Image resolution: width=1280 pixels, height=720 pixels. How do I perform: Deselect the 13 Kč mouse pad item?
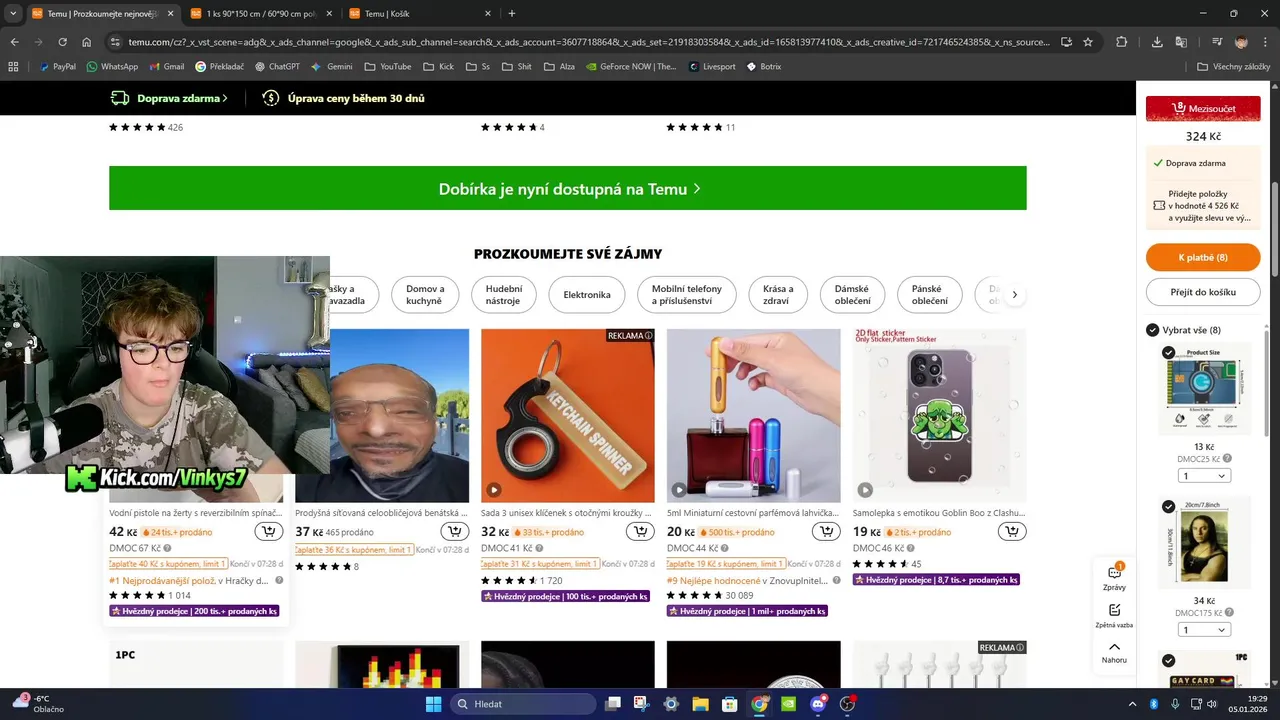coord(1169,353)
